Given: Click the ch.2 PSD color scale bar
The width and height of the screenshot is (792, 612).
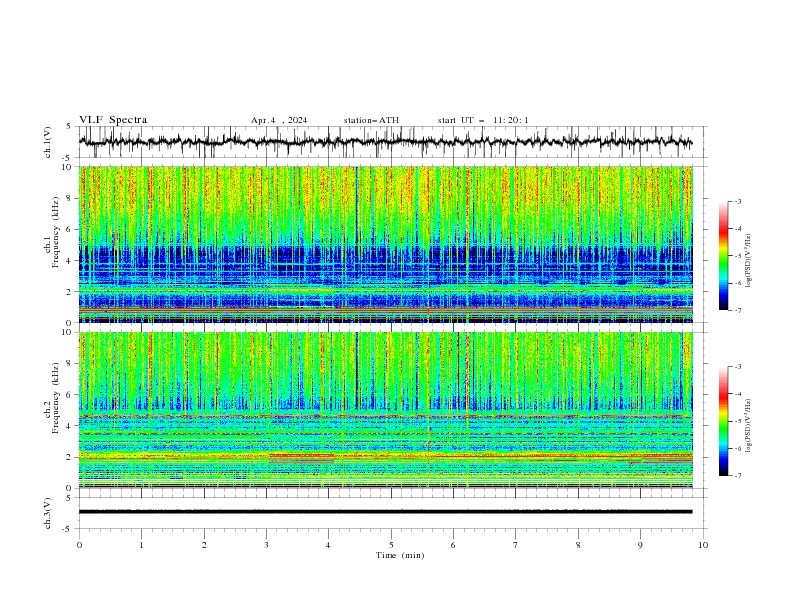Looking at the screenshot, I should tap(724, 421).
